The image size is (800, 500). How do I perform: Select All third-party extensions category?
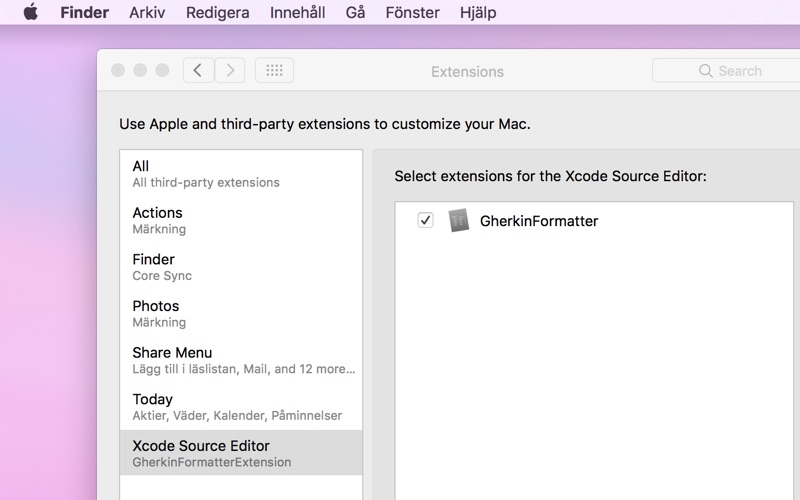241,173
